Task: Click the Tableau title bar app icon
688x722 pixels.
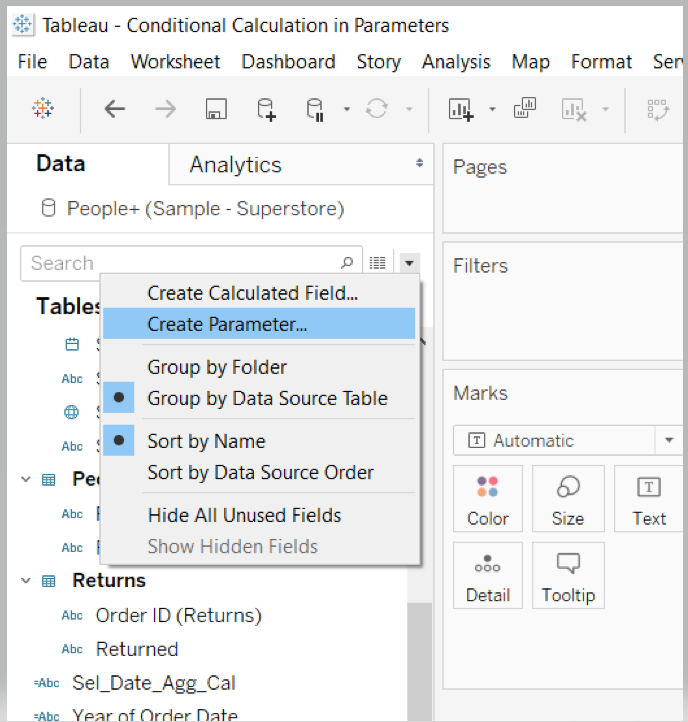Action: [x=22, y=24]
